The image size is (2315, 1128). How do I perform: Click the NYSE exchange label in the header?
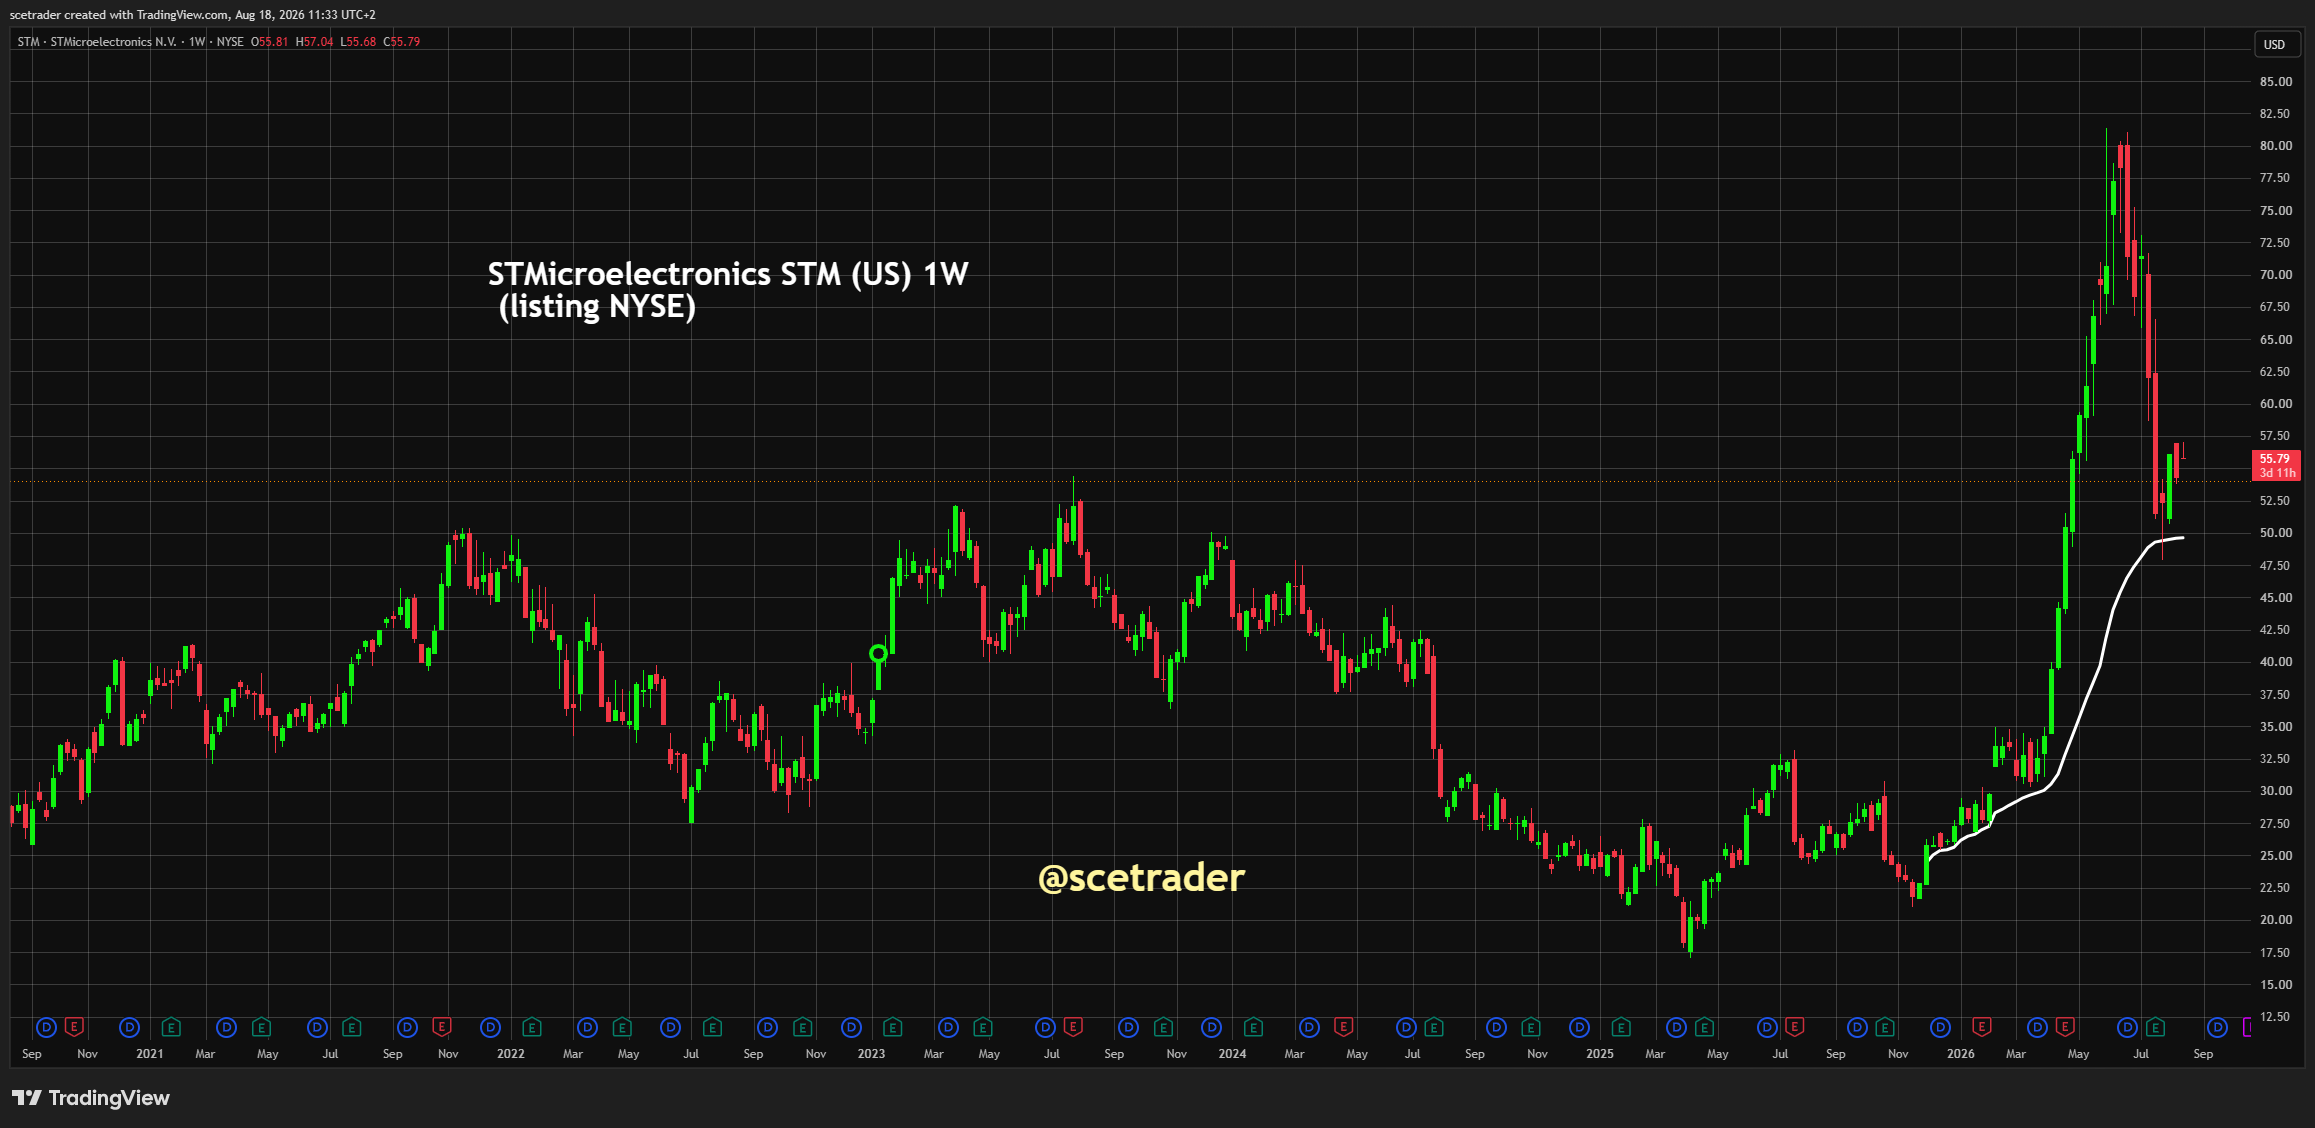pyautogui.click(x=230, y=42)
